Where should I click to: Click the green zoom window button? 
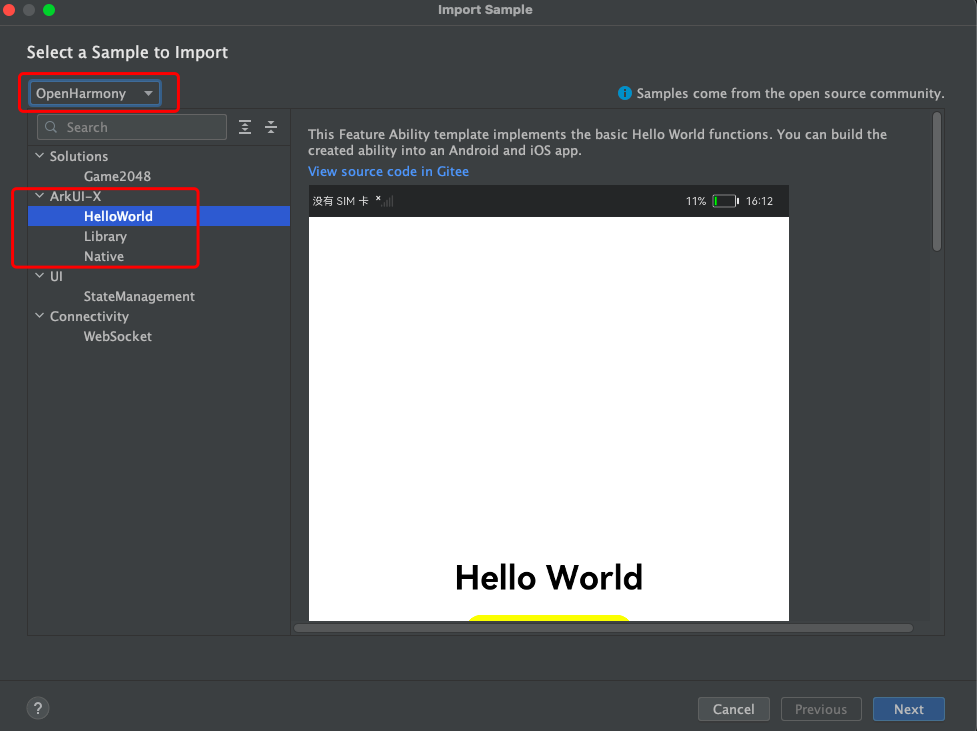point(49,9)
